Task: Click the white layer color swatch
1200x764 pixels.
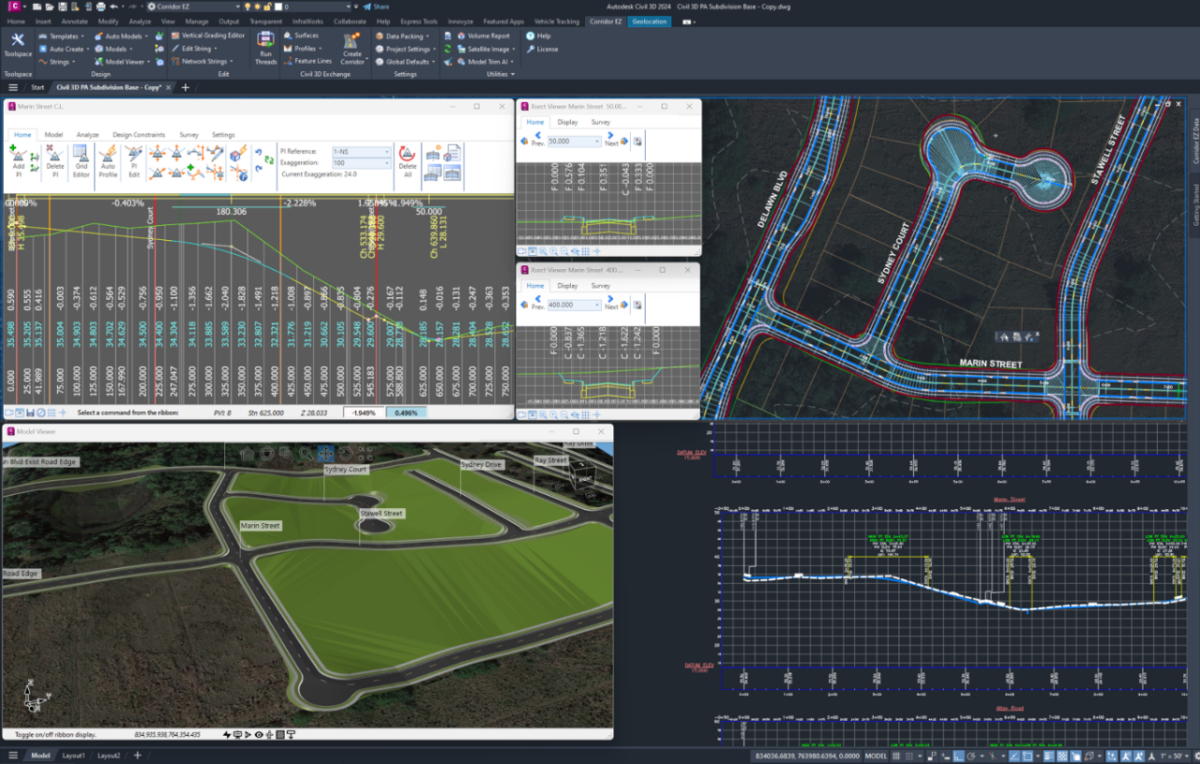Action: coord(278,6)
